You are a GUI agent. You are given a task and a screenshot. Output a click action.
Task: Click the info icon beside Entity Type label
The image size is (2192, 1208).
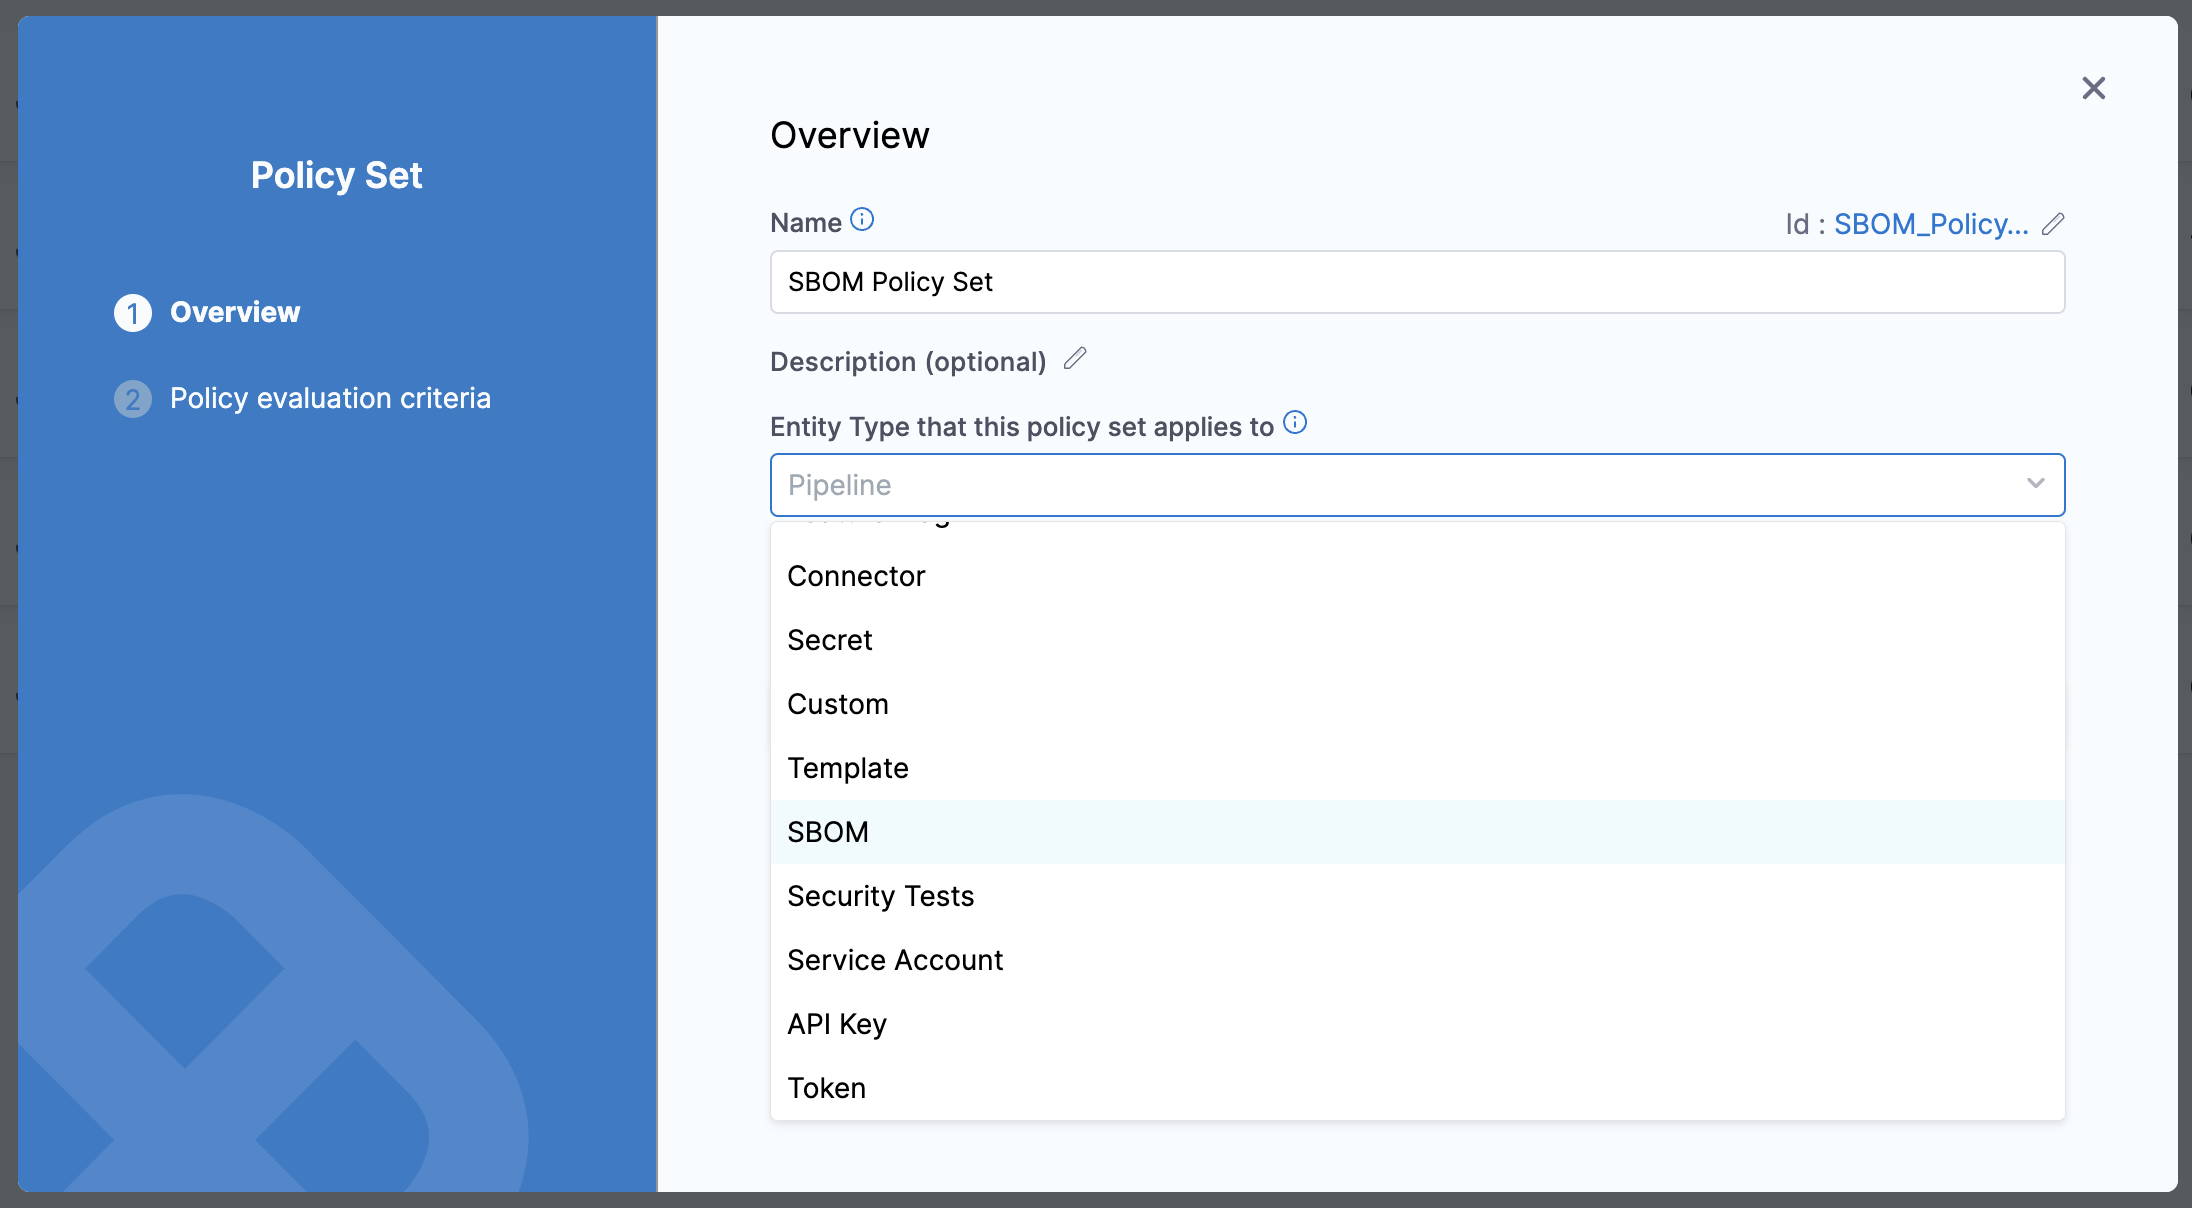coord(1295,423)
